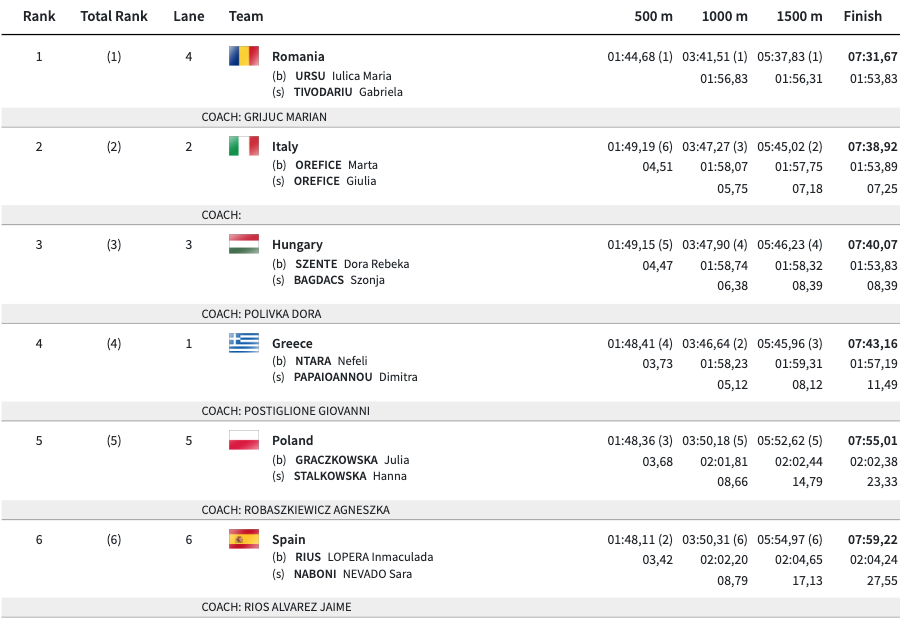The image size is (901, 623).
Task: Click the Poland flag icon
Action: pos(243,440)
